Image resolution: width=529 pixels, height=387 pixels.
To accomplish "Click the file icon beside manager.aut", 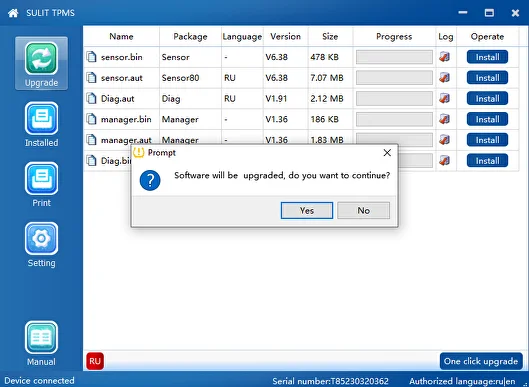I will (x=91, y=139).
